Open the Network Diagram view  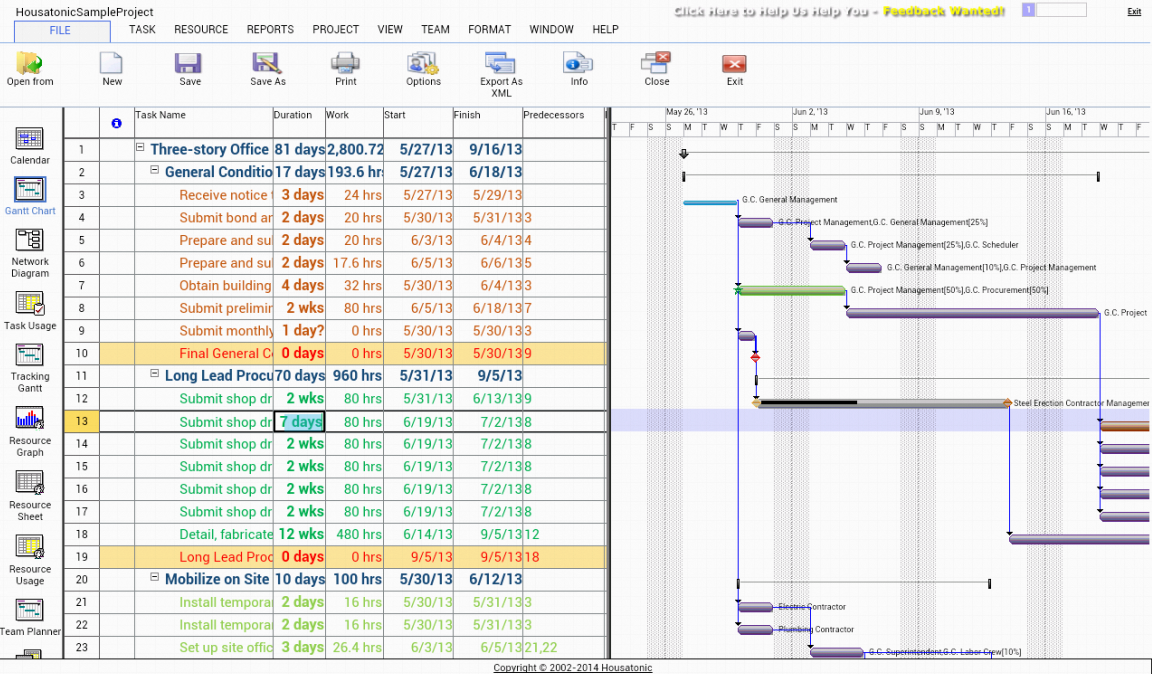point(30,240)
